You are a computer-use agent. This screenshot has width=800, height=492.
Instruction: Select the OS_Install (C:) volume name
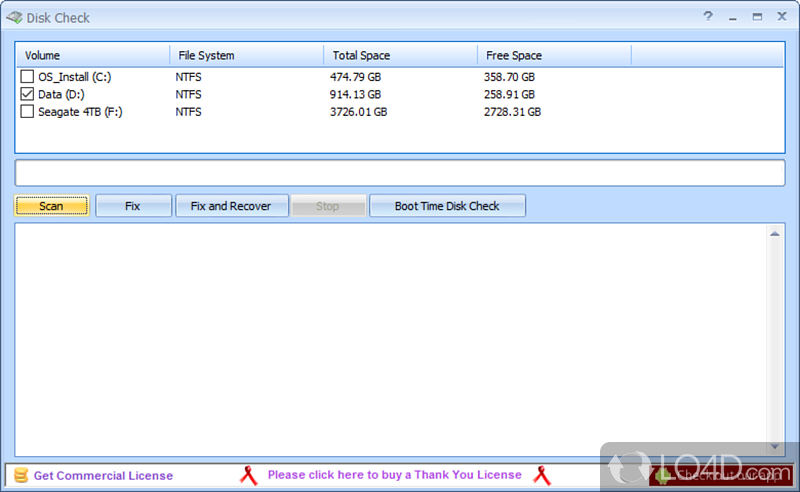click(x=74, y=77)
